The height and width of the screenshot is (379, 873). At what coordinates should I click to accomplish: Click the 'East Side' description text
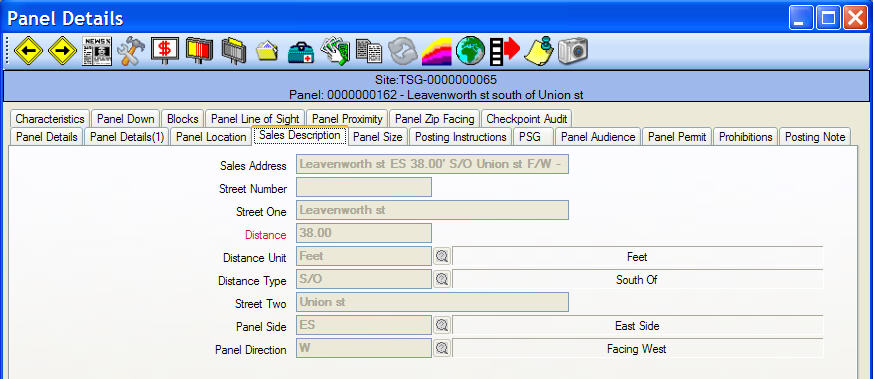[637, 326]
